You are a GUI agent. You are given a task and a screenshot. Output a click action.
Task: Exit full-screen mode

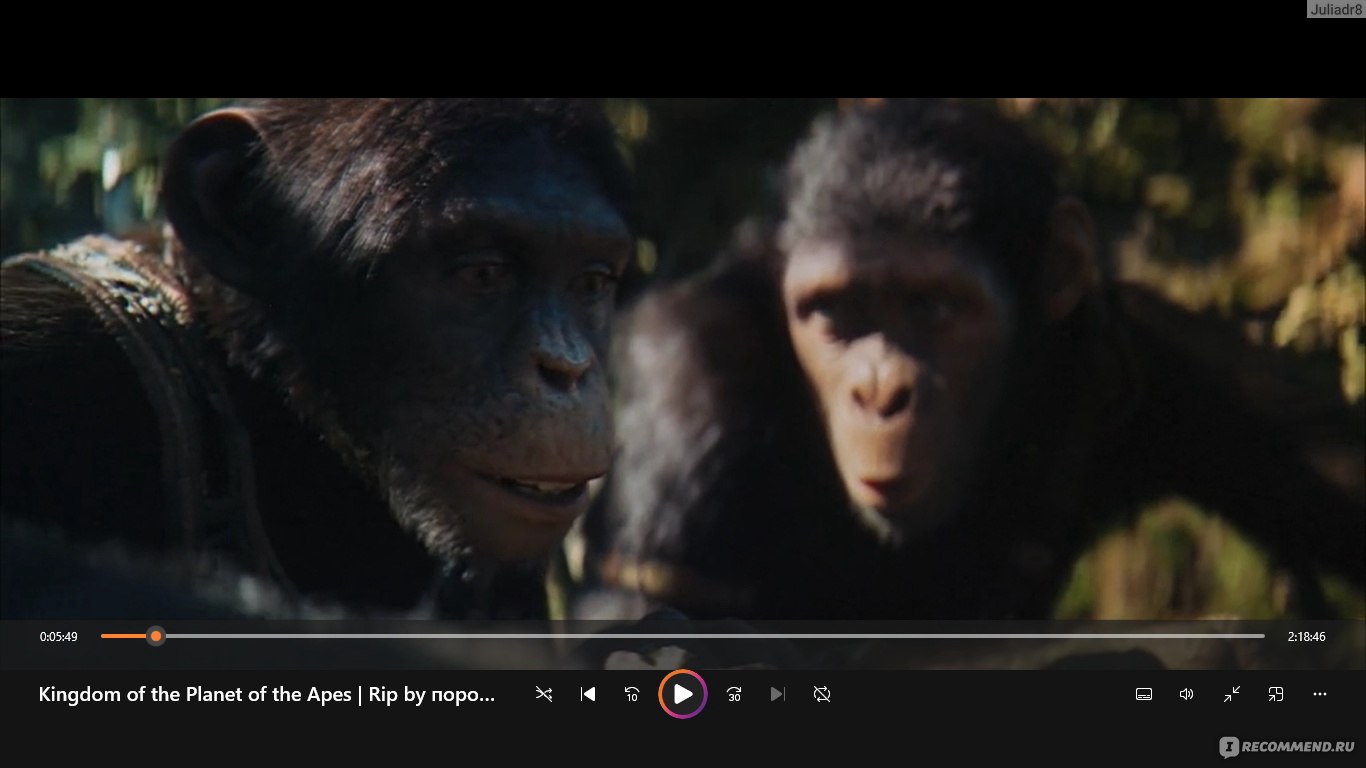click(1232, 694)
